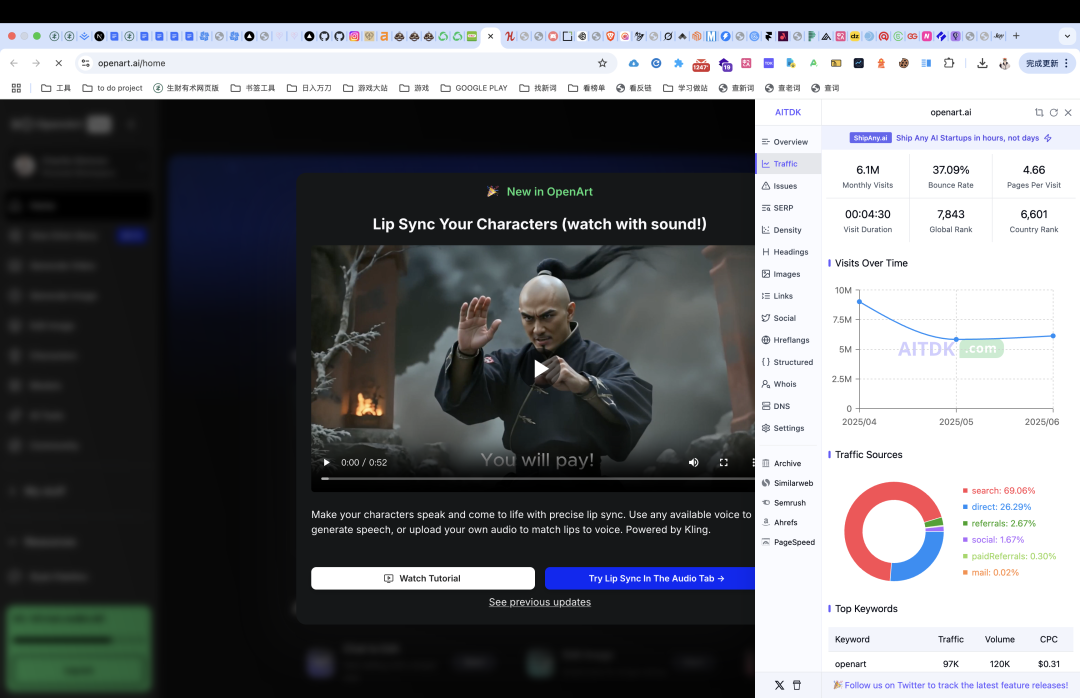The height and width of the screenshot is (698, 1080).
Task: Open the to do project bookmark folder
Action: tap(112, 88)
